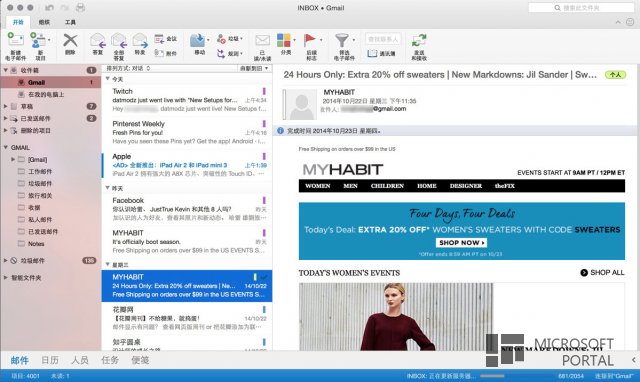The image size is (640, 382).
Task: Reply All to the selected email
Action: tap(119, 40)
